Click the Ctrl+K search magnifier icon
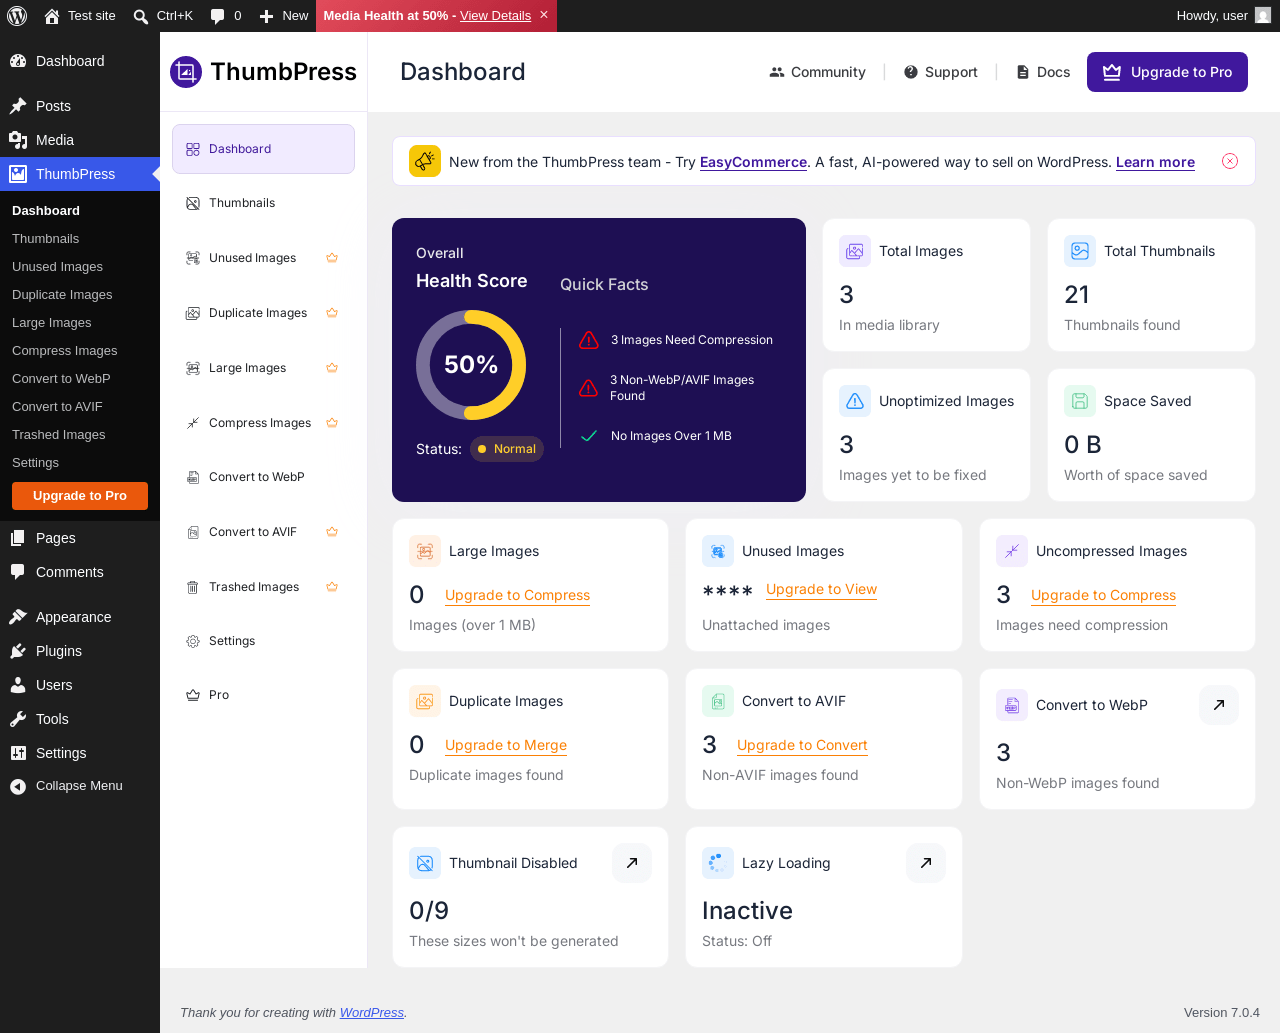1280x1033 pixels. [141, 16]
